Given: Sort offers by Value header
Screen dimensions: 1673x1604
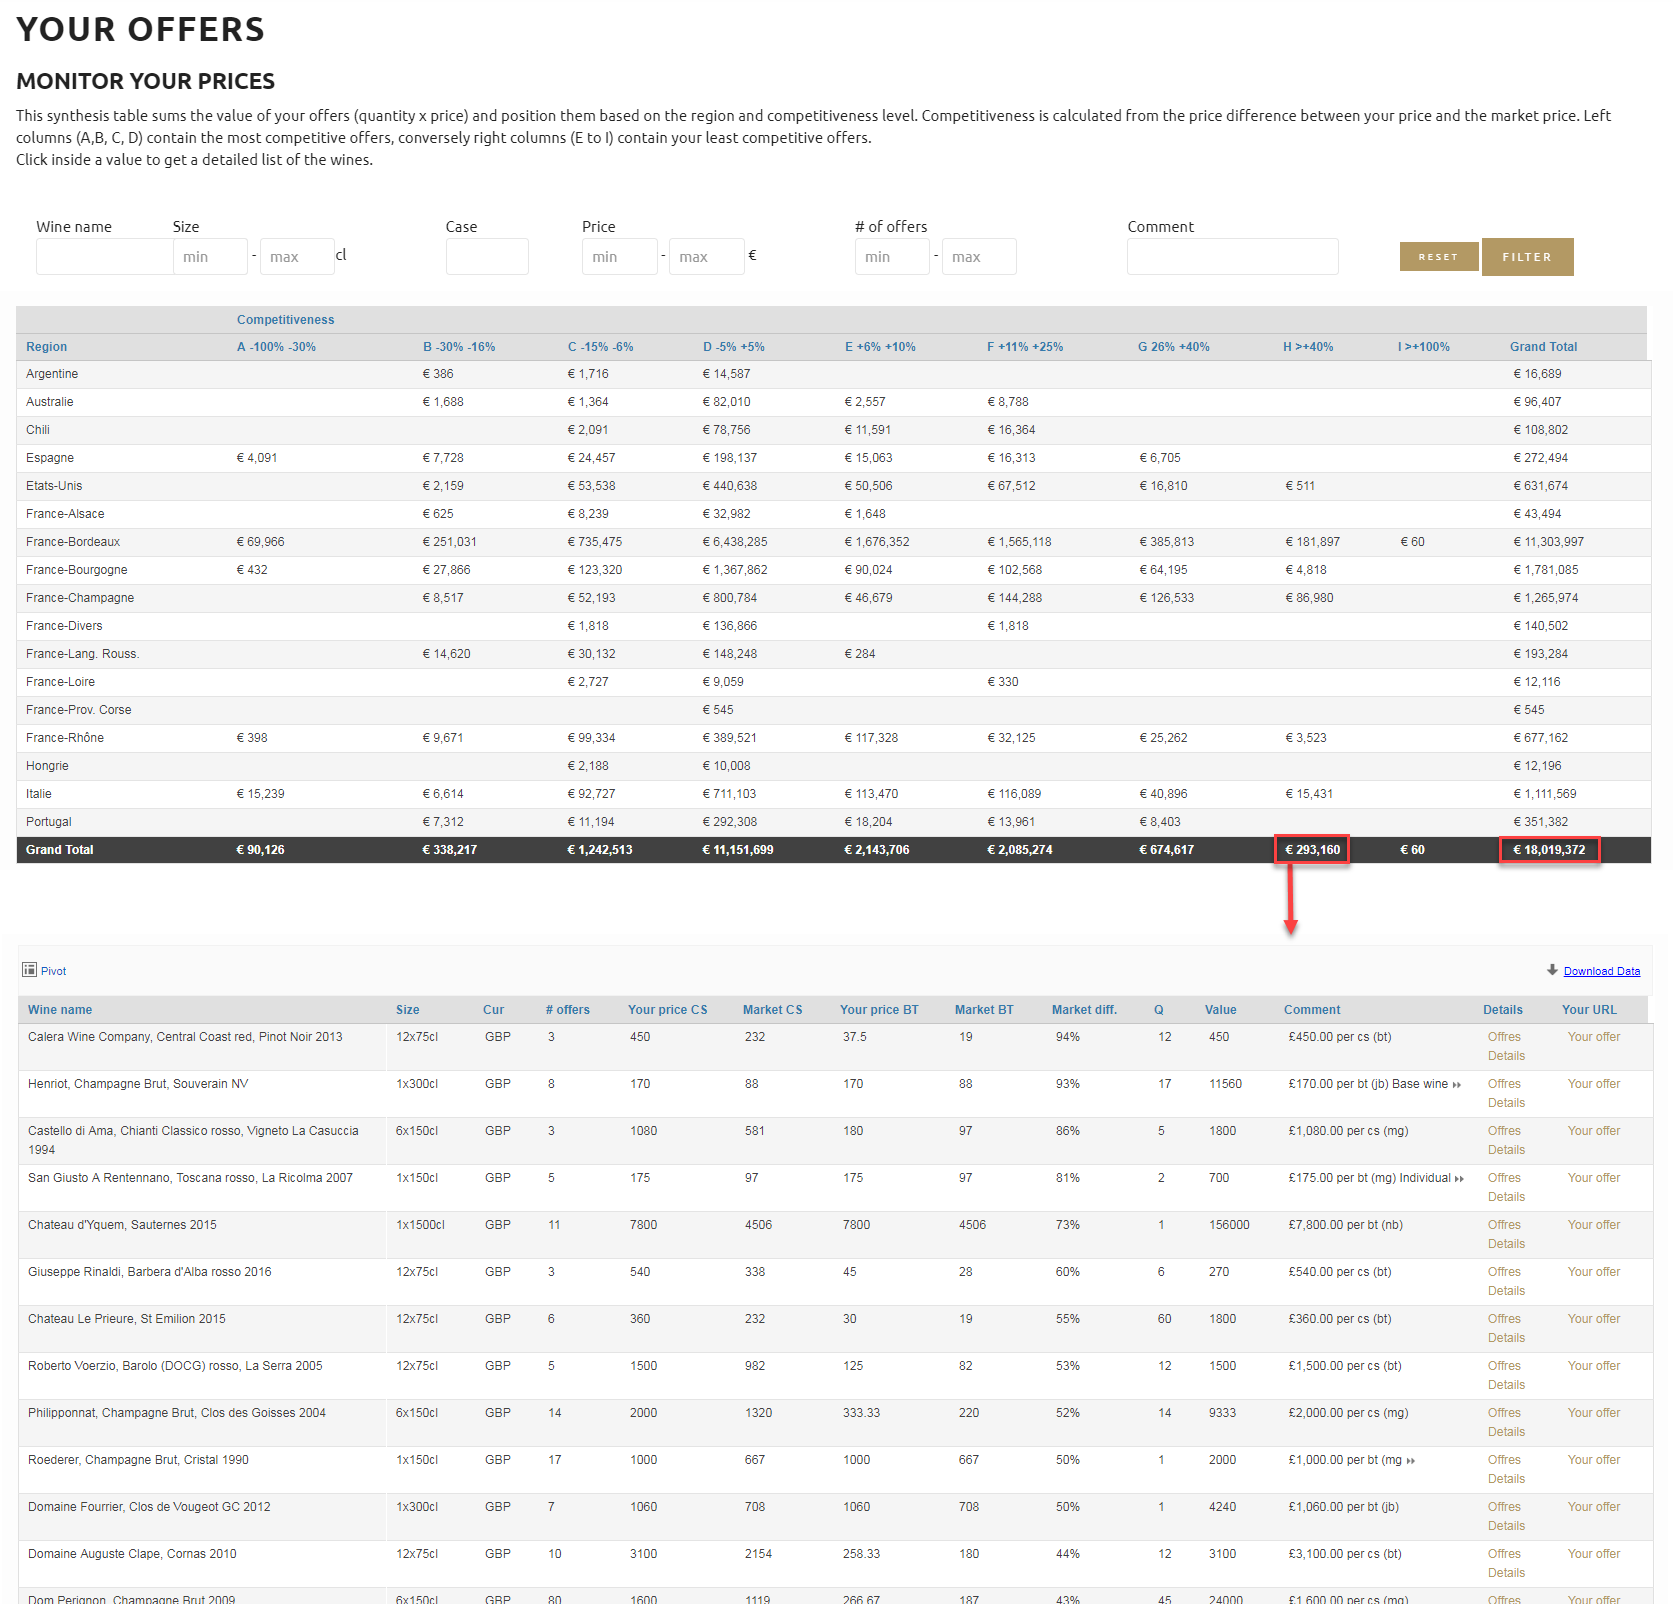Looking at the screenshot, I should tap(1220, 1010).
